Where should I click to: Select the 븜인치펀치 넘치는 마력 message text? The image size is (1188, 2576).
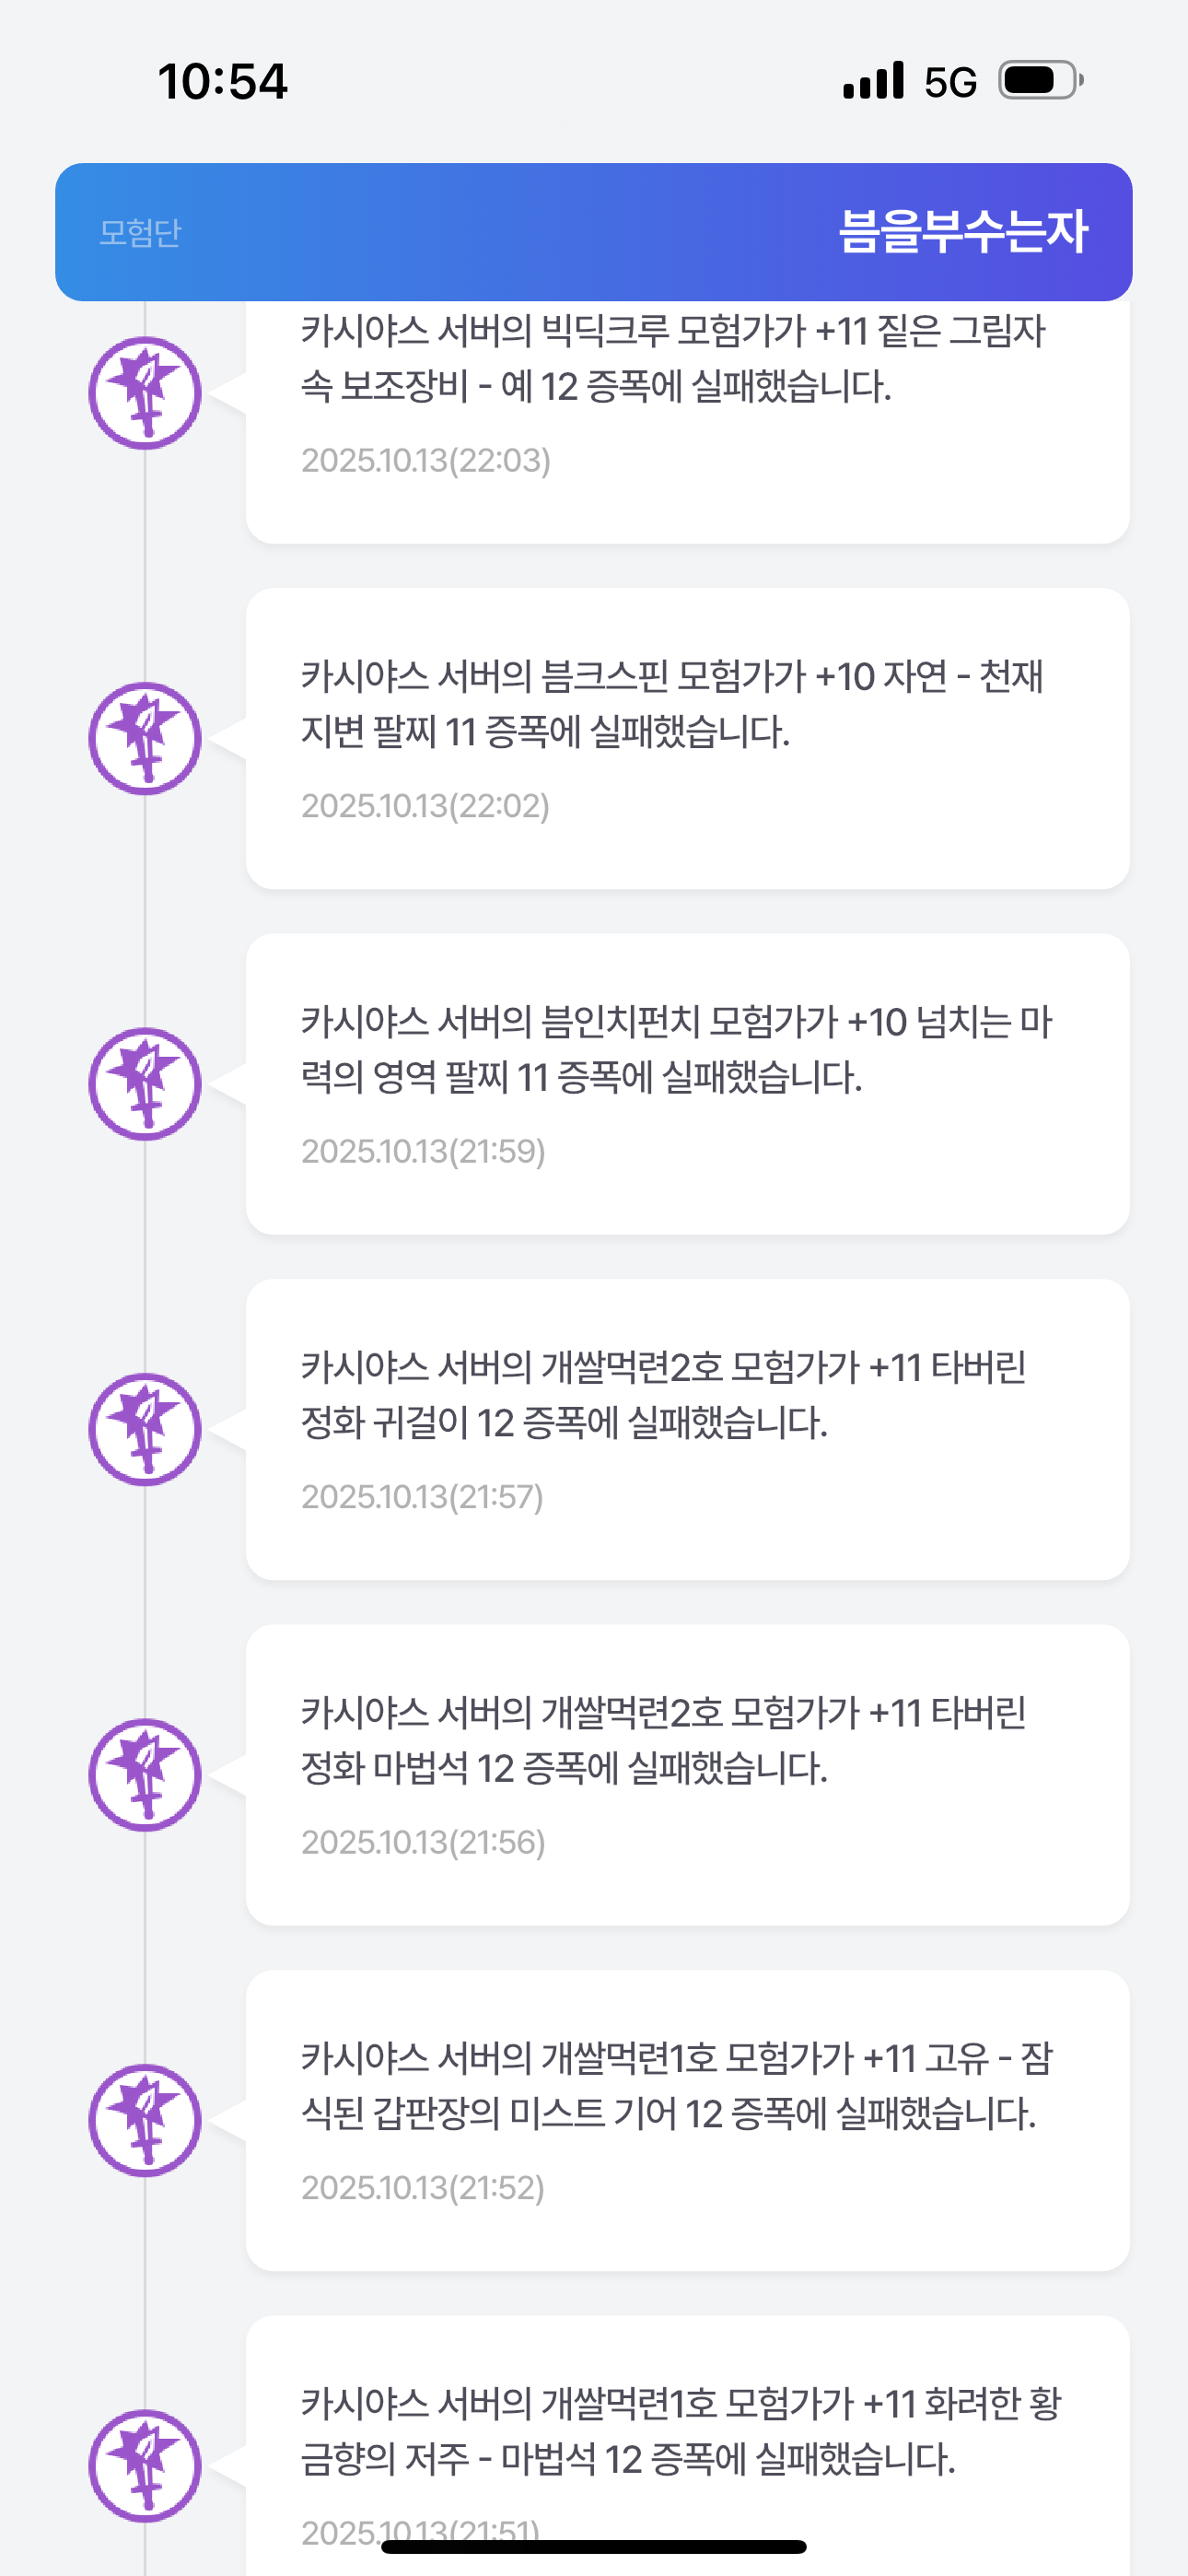(x=676, y=1049)
